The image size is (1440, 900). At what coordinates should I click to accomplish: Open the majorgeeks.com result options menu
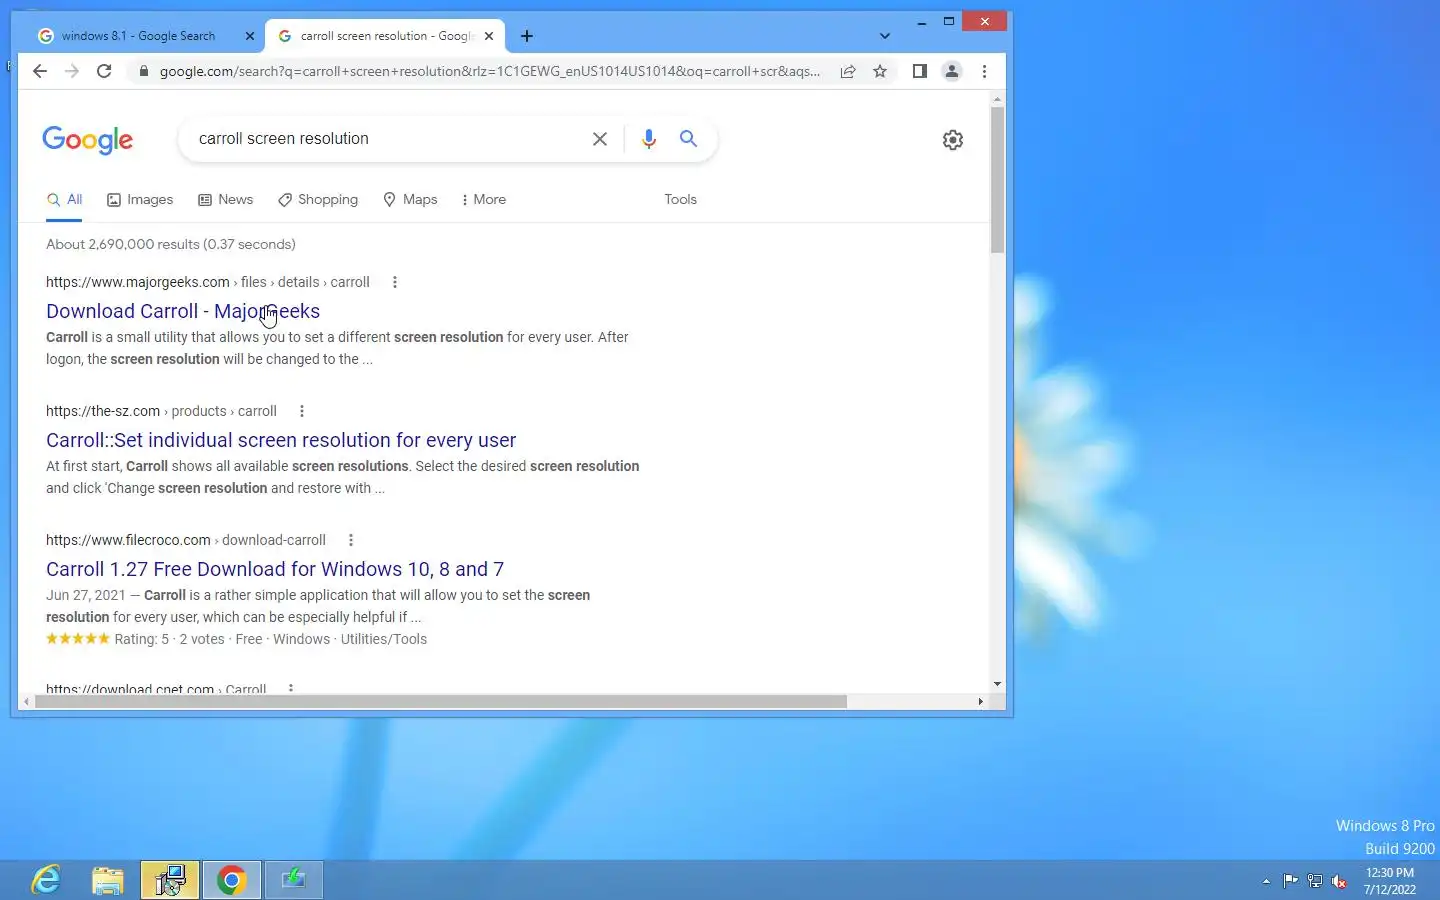coord(395,282)
